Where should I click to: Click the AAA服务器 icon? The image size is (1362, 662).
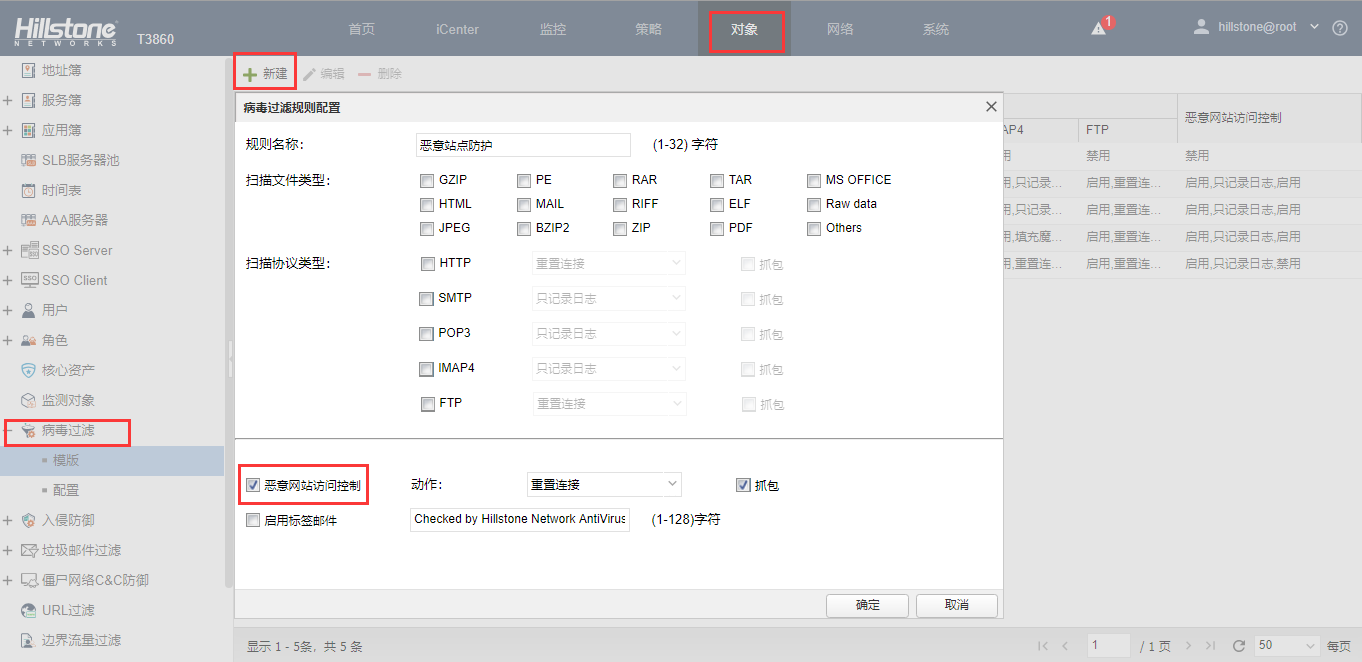(x=28, y=220)
